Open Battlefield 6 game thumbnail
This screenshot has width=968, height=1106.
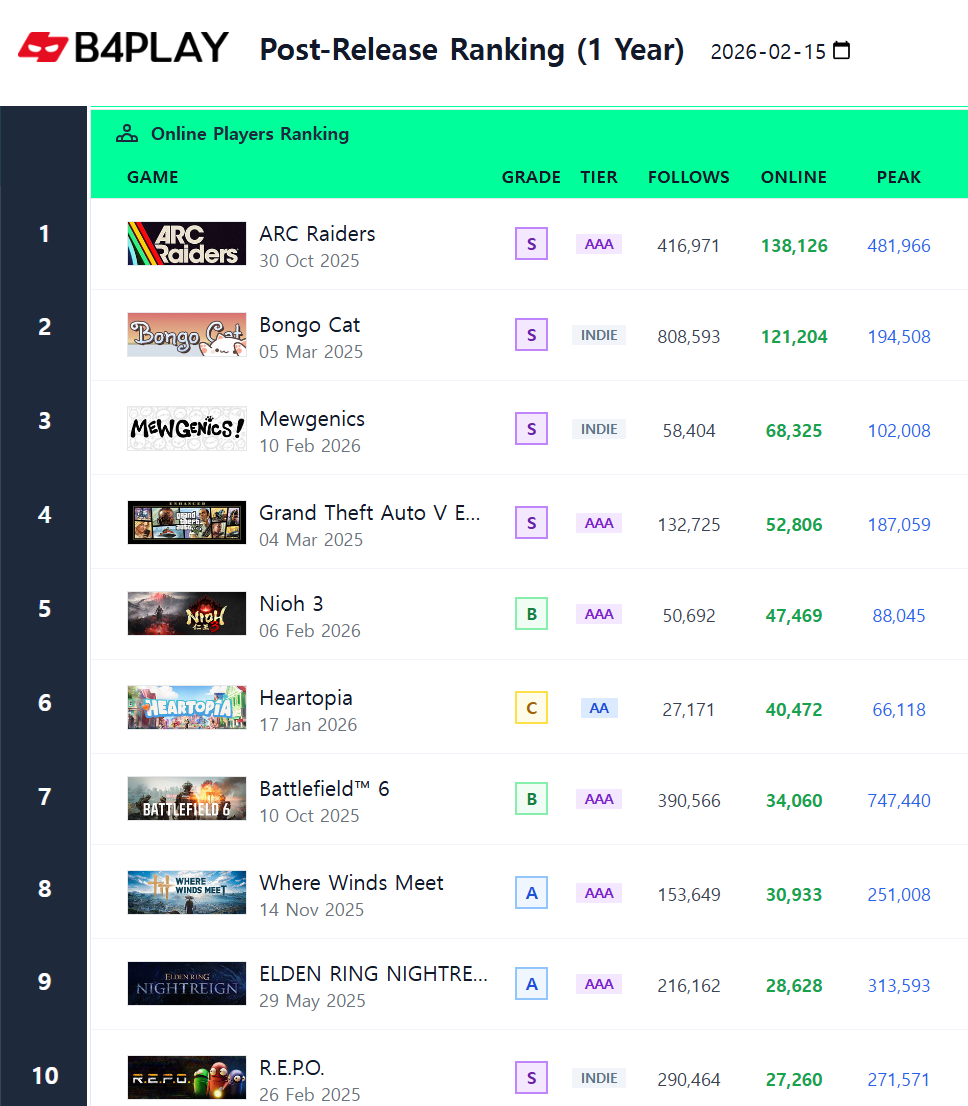point(187,798)
